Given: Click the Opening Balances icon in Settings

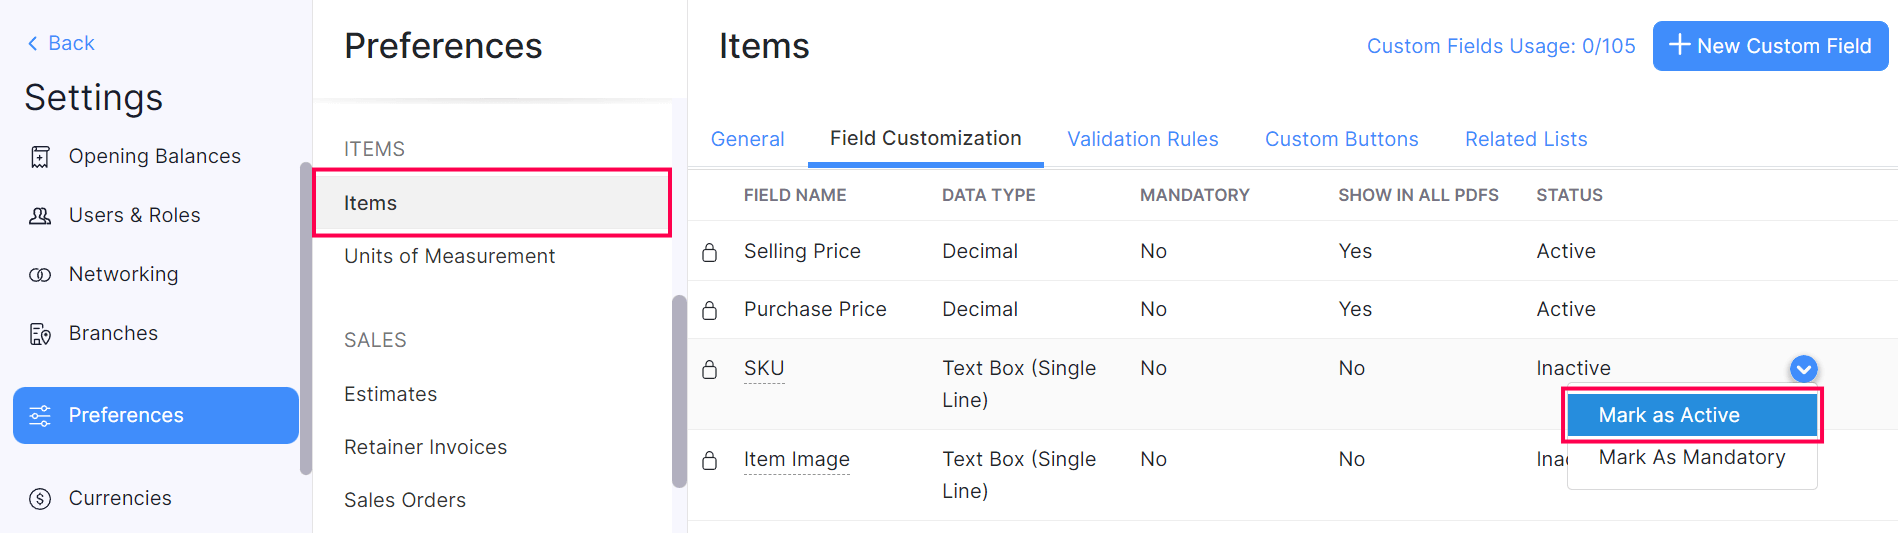Looking at the screenshot, I should (x=40, y=157).
